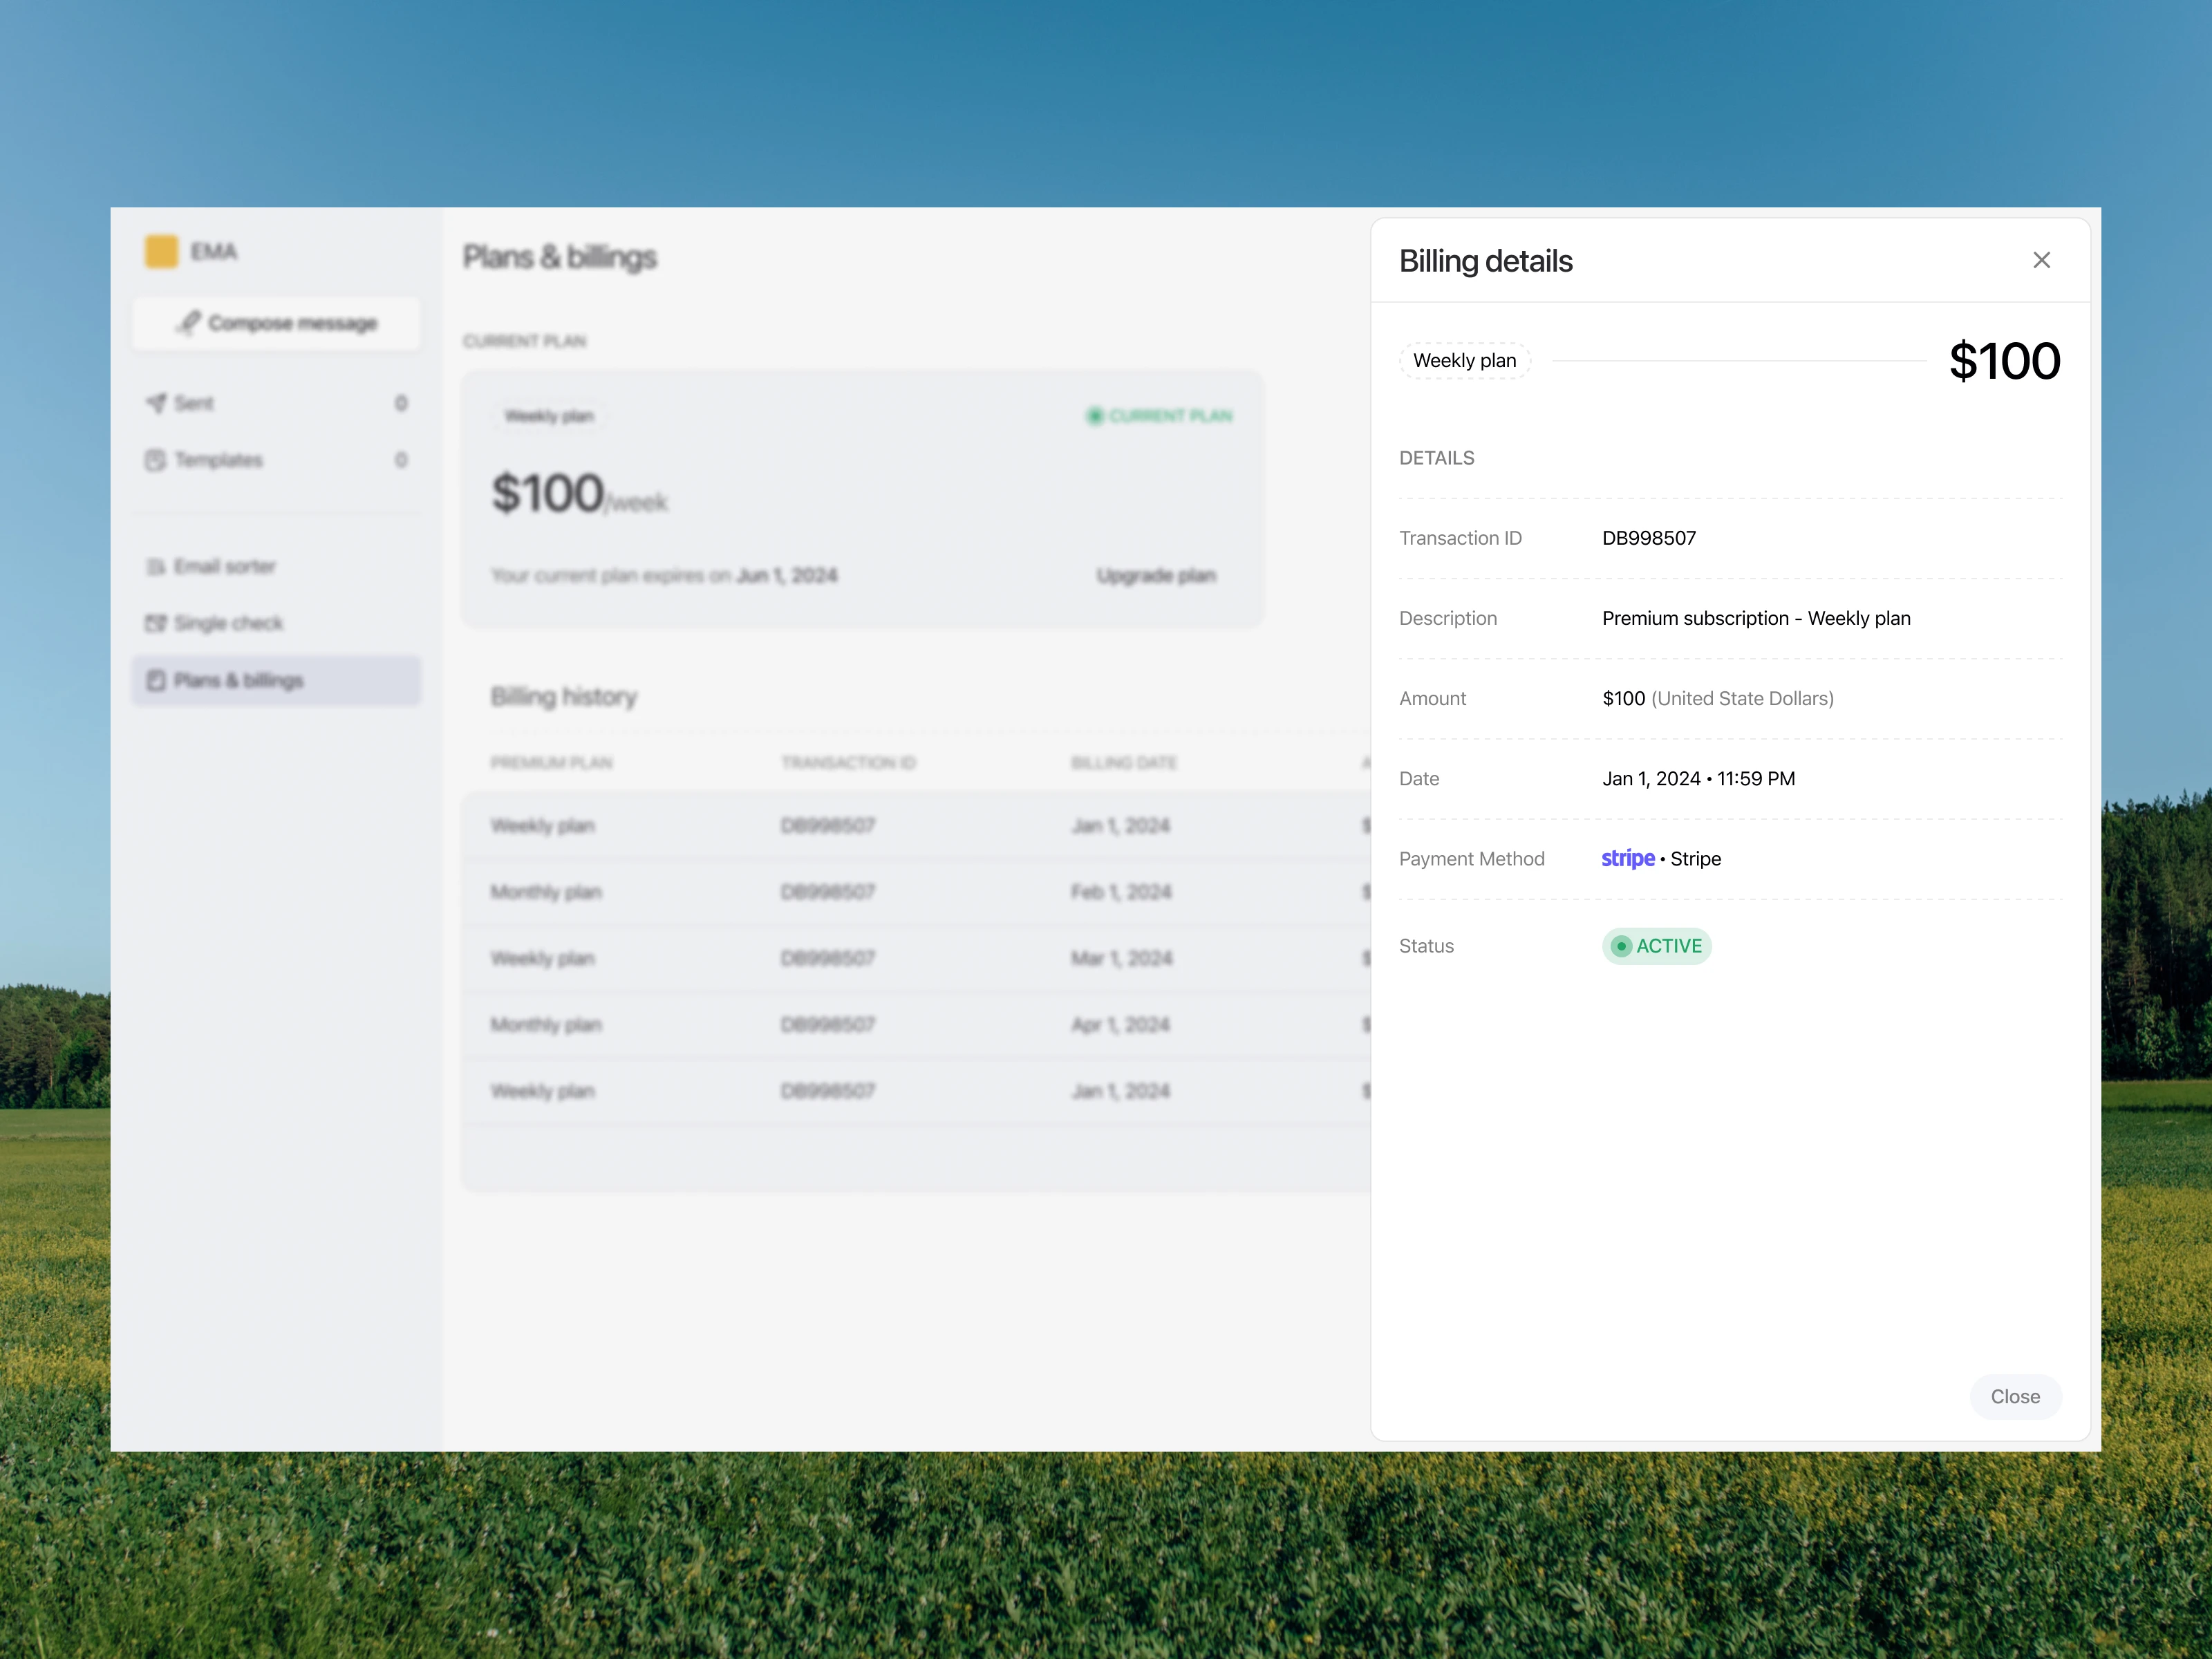2212x1659 pixels.
Task: Click the Close button at panel bottom
Action: 2014,1396
